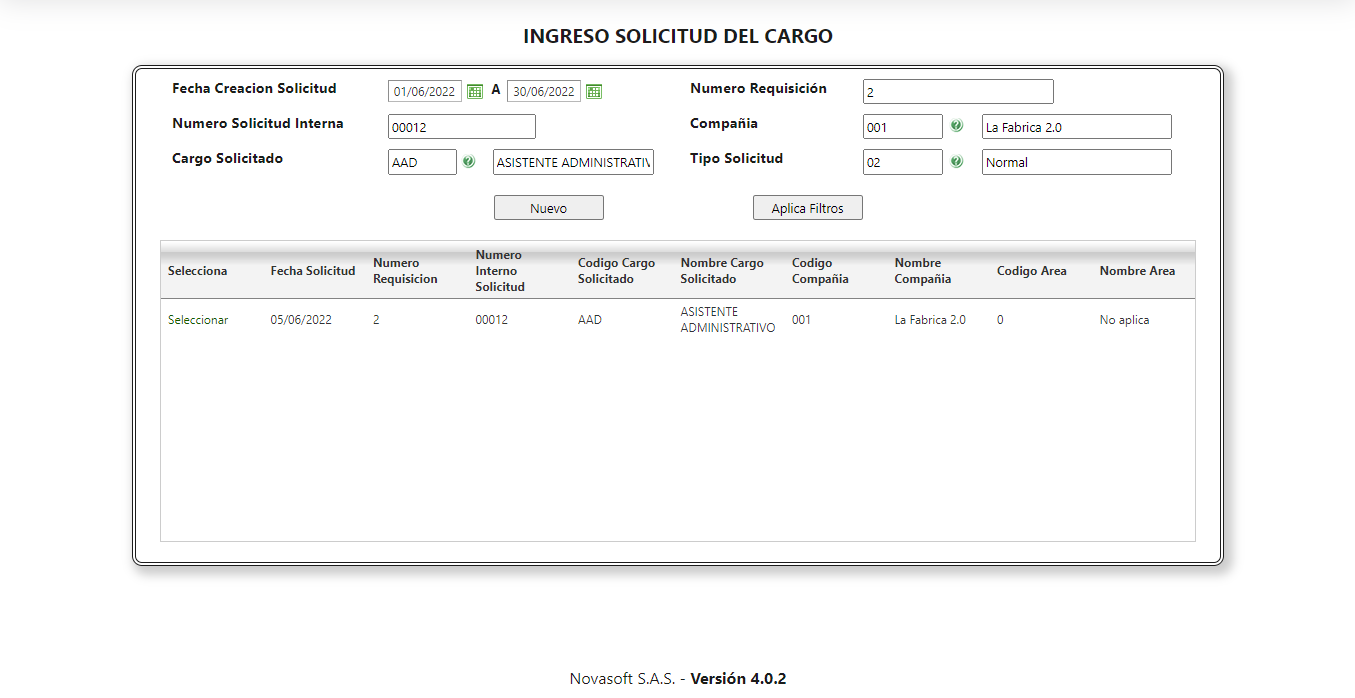Open the calendar picker for the start date
Image resolution: width=1355 pixels, height=698 pixels.
pos(475,90)
